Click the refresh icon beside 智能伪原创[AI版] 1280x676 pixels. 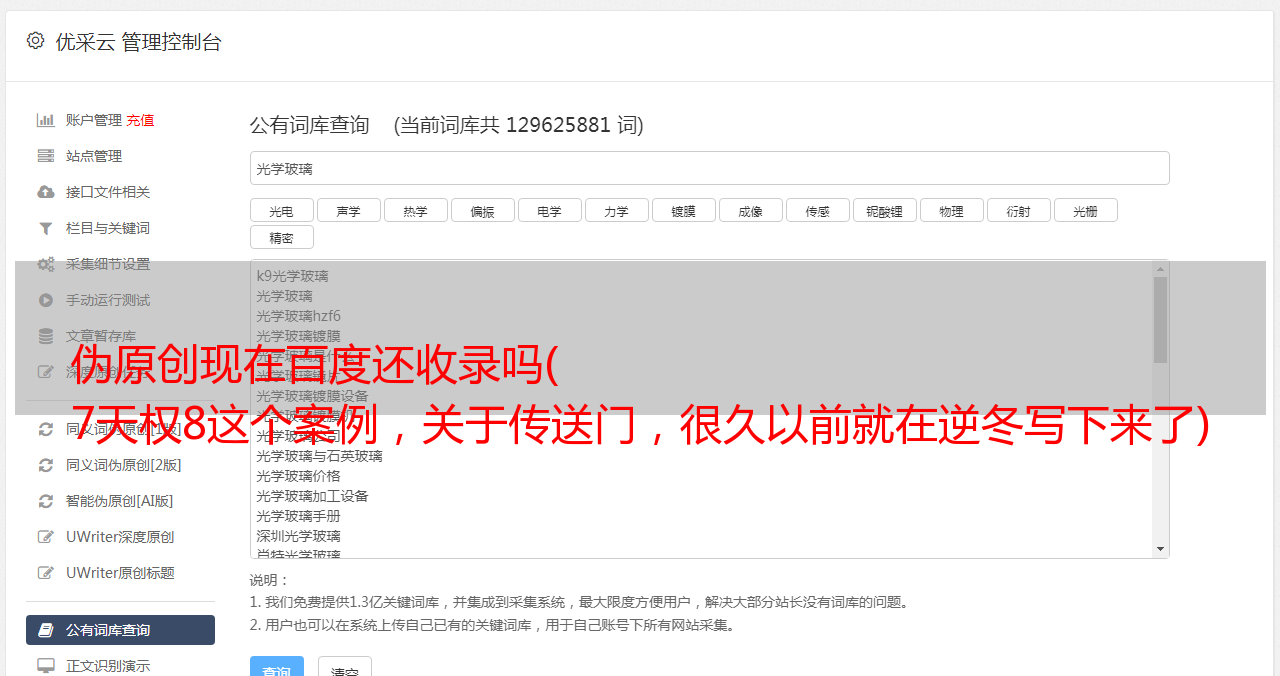tap(46, 501)
